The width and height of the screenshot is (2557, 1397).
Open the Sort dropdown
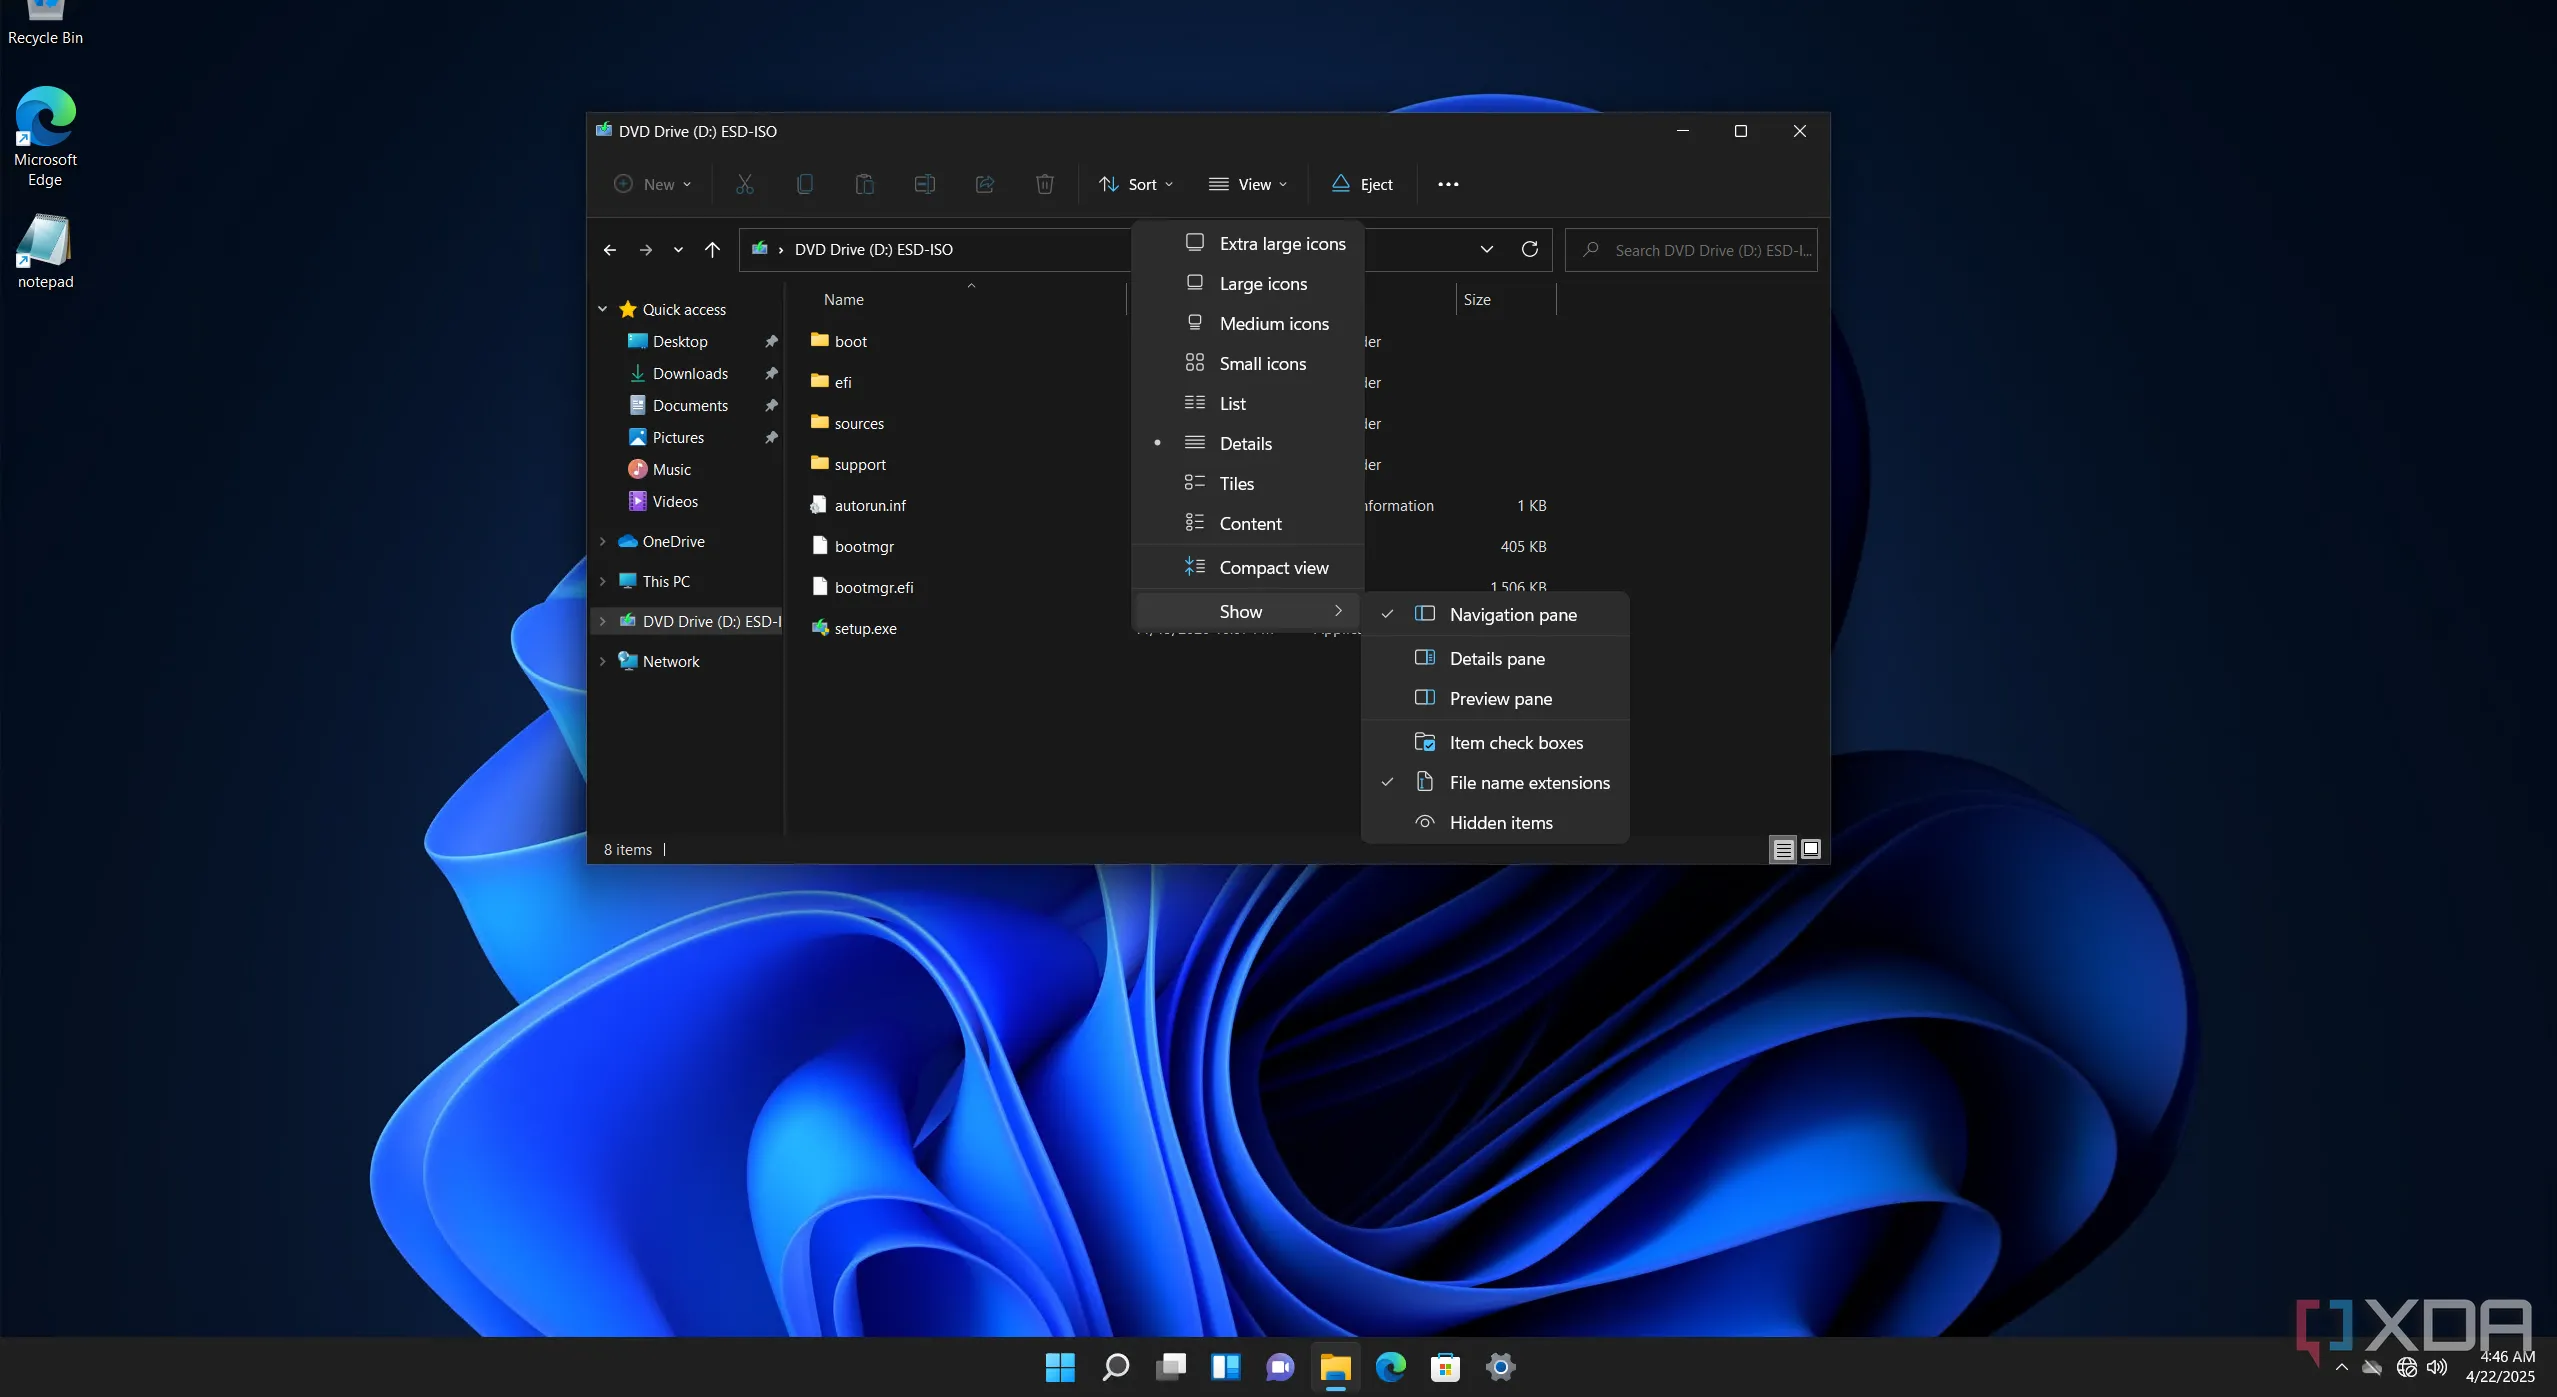(x=1136, y=184)
